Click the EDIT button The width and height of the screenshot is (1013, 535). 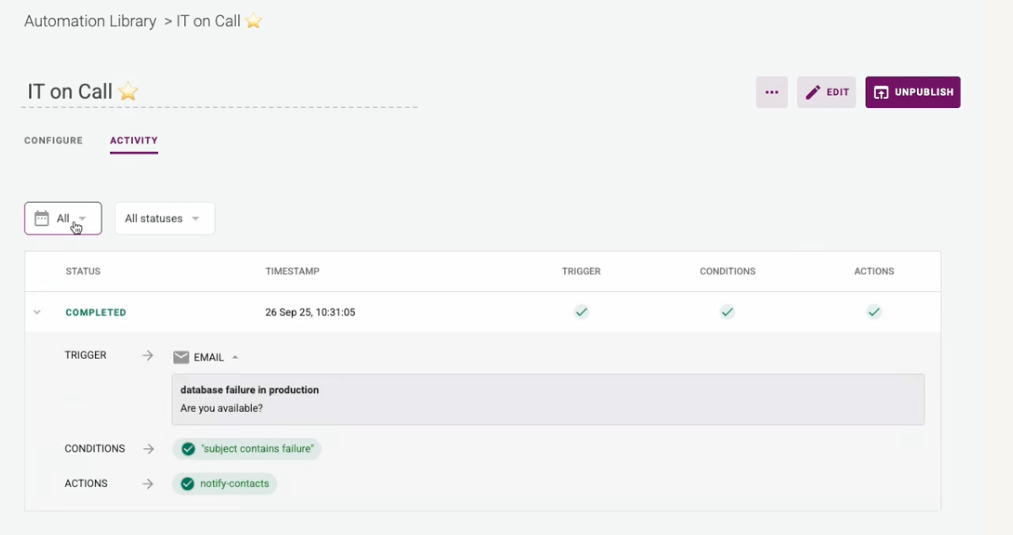826,92
